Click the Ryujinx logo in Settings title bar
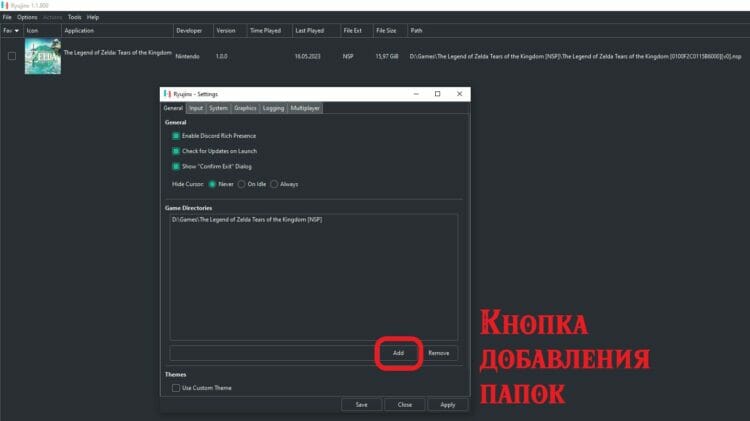Screen dimensions: 750x421 click(167, 93)
